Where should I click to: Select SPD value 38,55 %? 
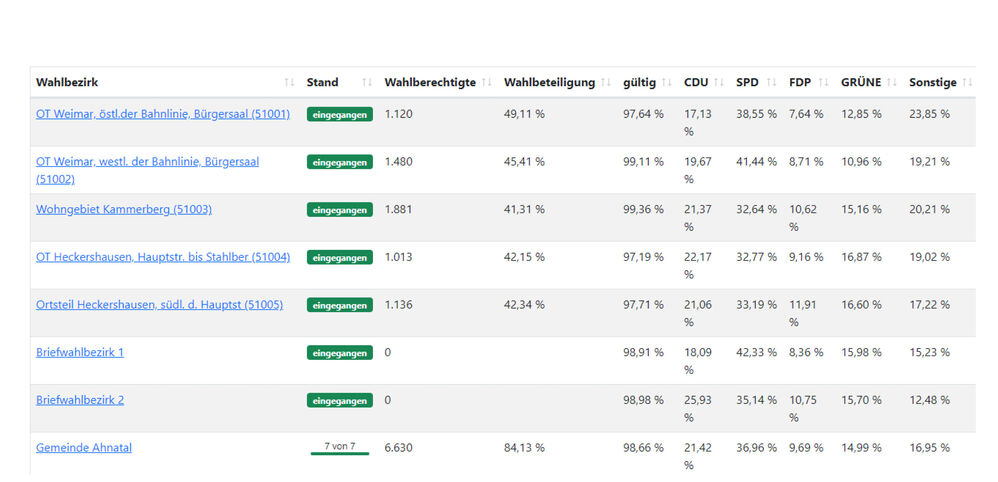tap(757, 114)
